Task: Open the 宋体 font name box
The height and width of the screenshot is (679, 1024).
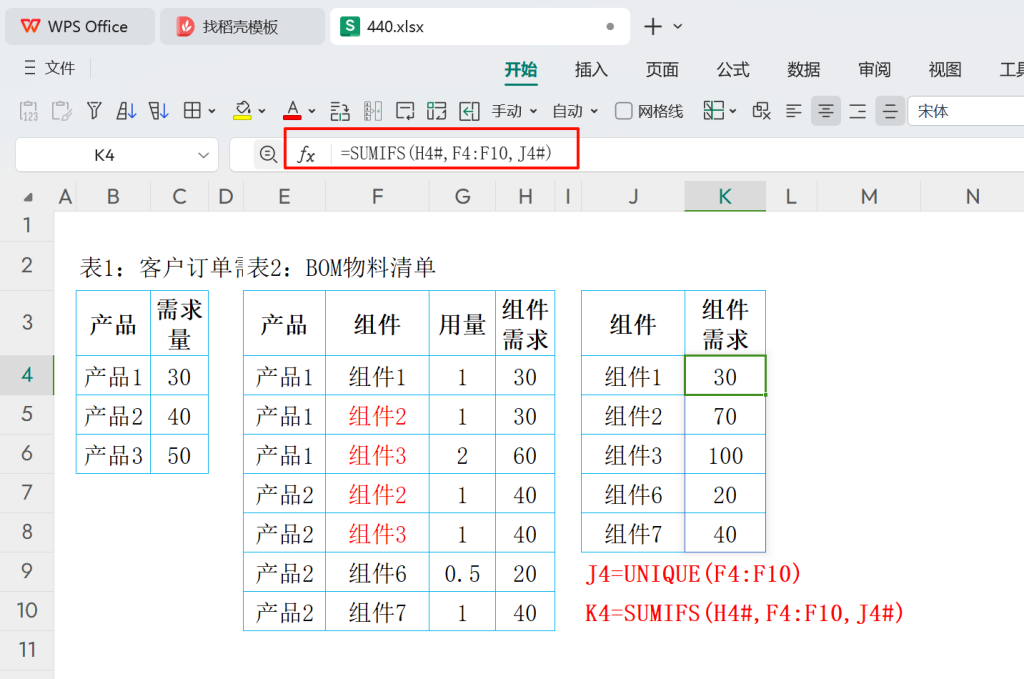Action: [x=966, y=111]
